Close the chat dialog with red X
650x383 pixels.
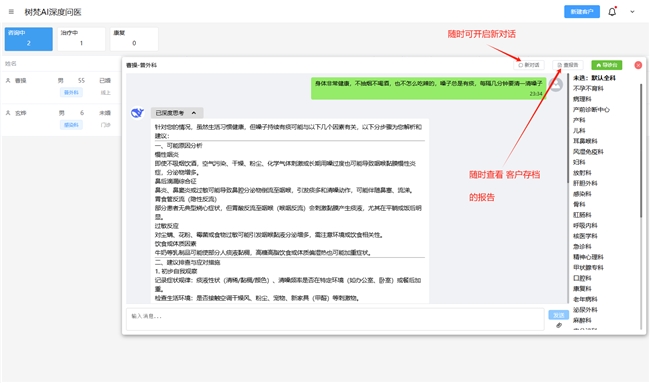638,65
